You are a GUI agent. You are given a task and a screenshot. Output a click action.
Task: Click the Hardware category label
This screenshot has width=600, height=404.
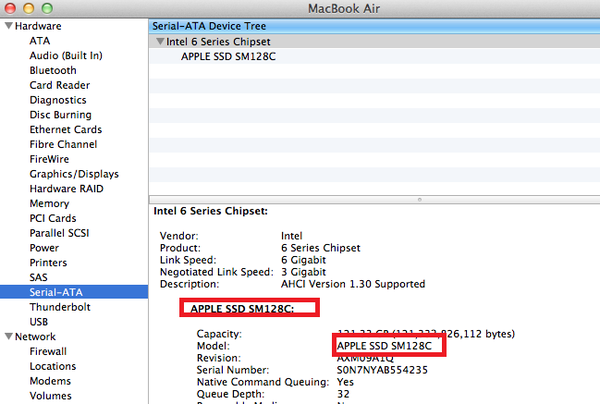click(38, 26)
